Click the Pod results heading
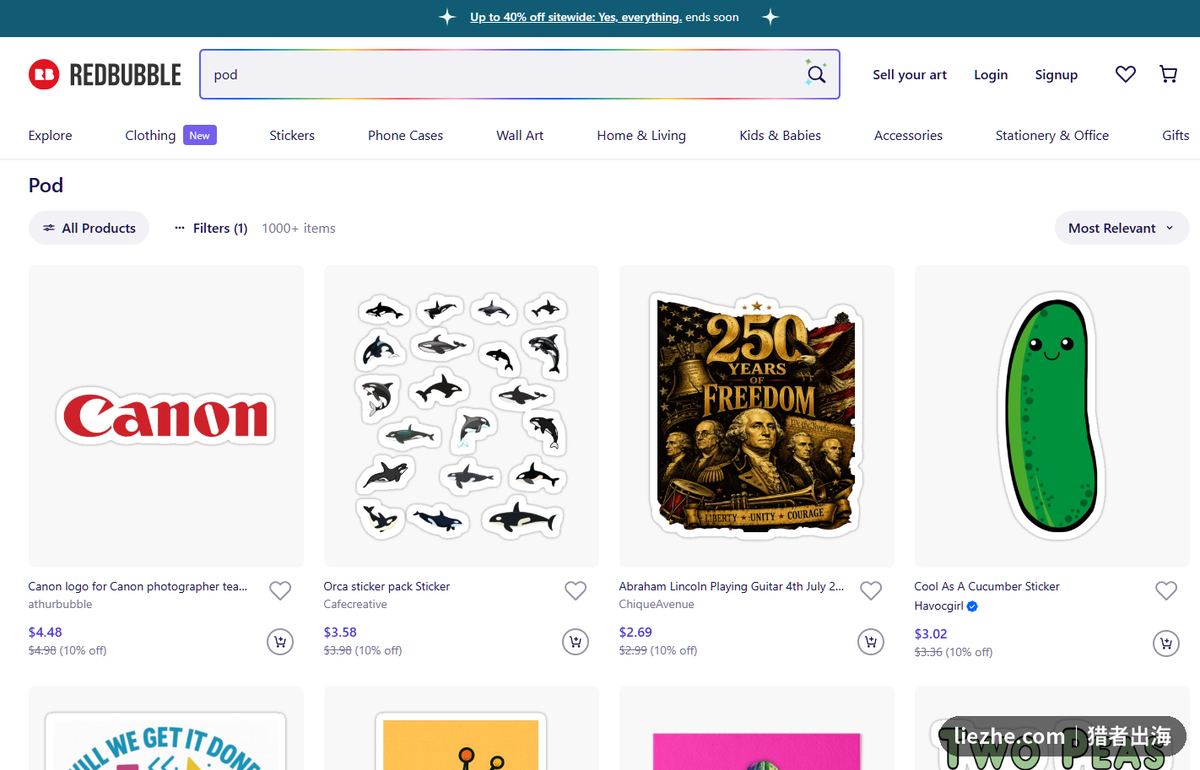The height and width of the screenshot is (770, 1200). click(x=46, y=185)
